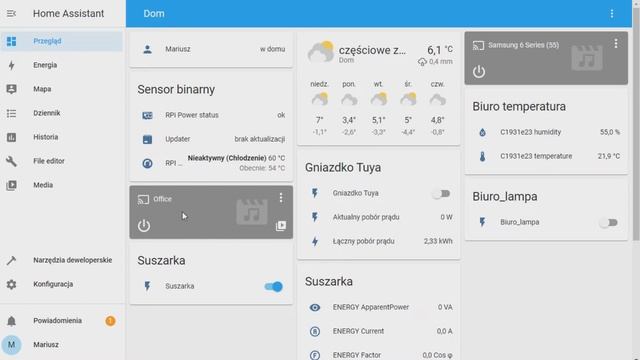Toggle the Biuro_lampa switch on
Screen dimensions: 640x360
coord(609,223)
